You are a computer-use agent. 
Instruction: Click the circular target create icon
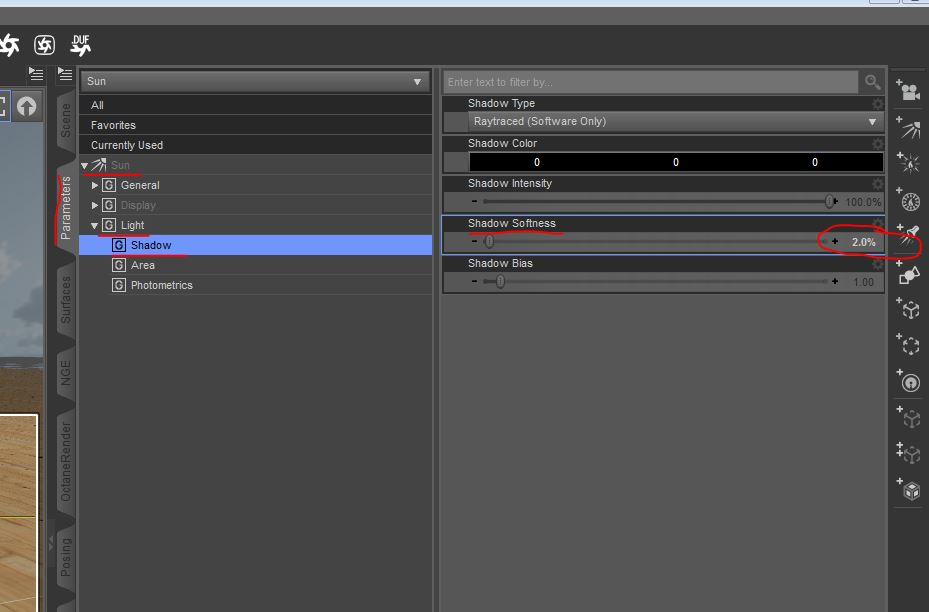click(x=908, y=381)
